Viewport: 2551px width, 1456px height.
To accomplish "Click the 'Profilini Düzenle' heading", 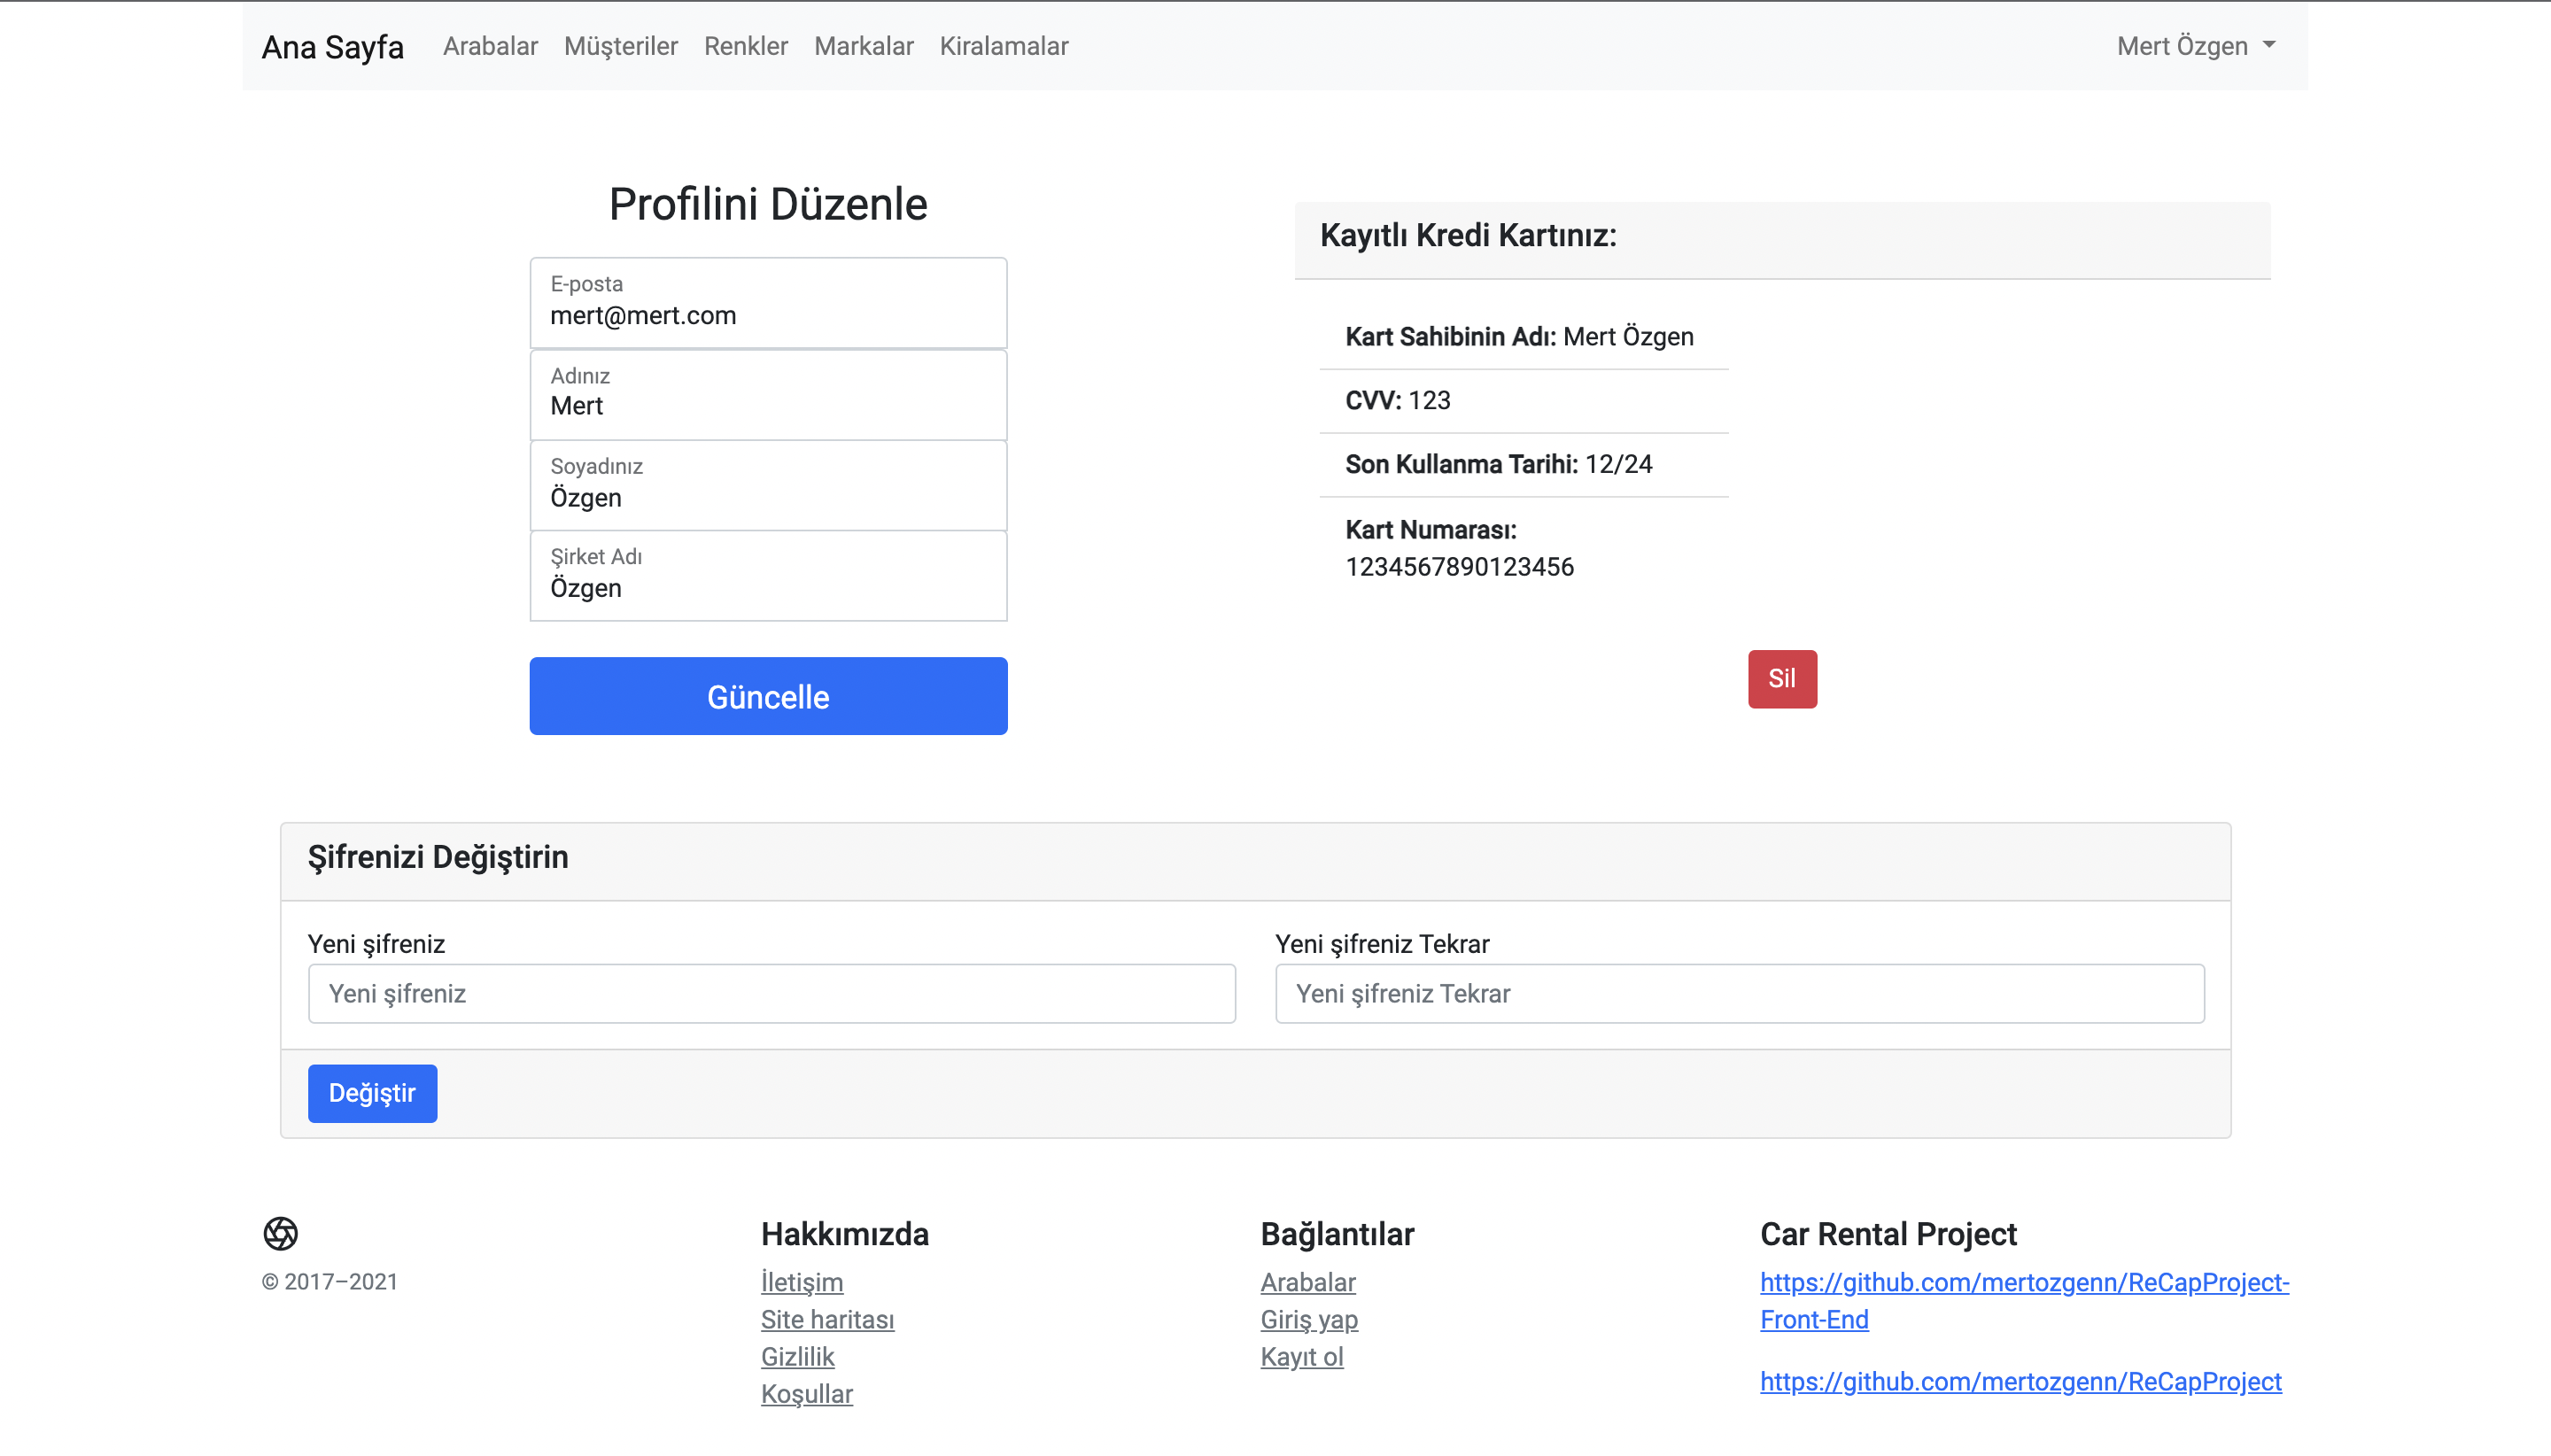I will pos(768,204).
